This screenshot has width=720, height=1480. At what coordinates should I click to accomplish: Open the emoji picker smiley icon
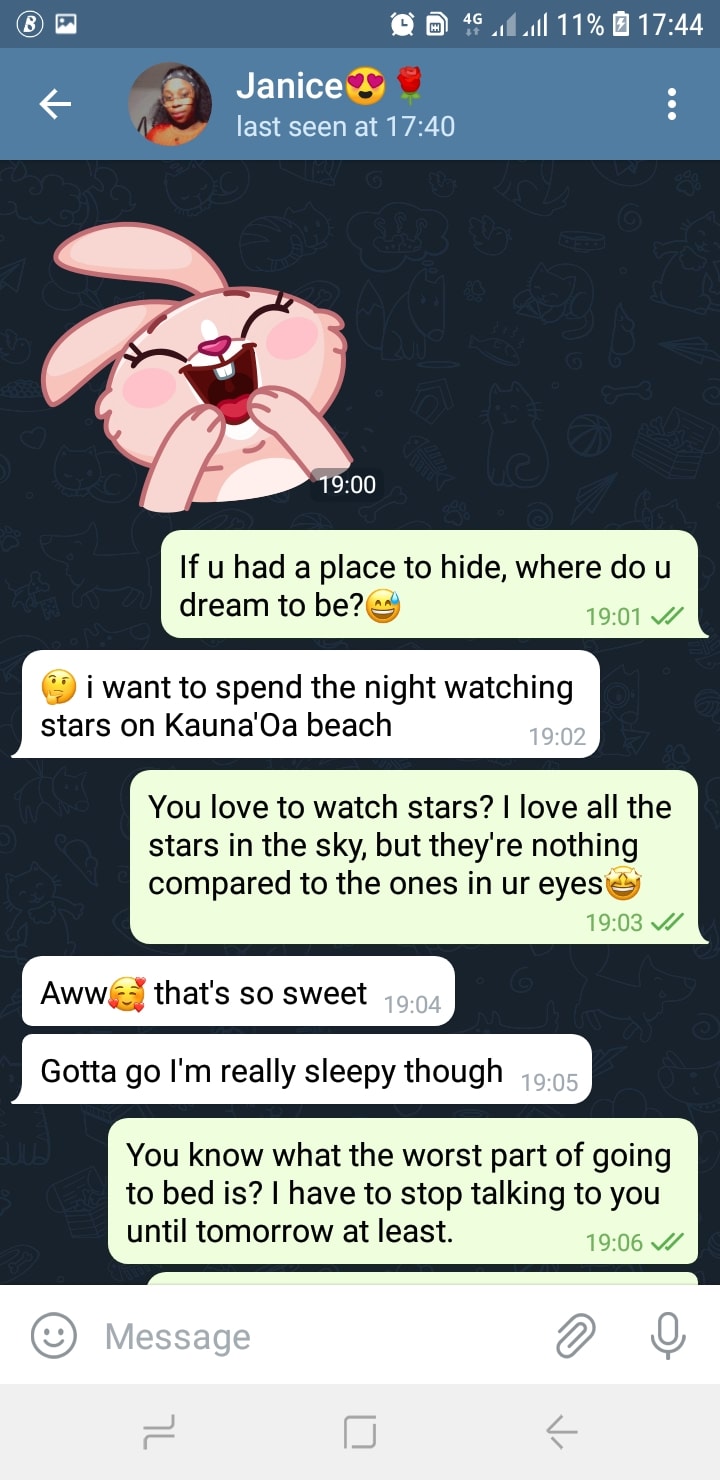click(x=53, y=1335)
